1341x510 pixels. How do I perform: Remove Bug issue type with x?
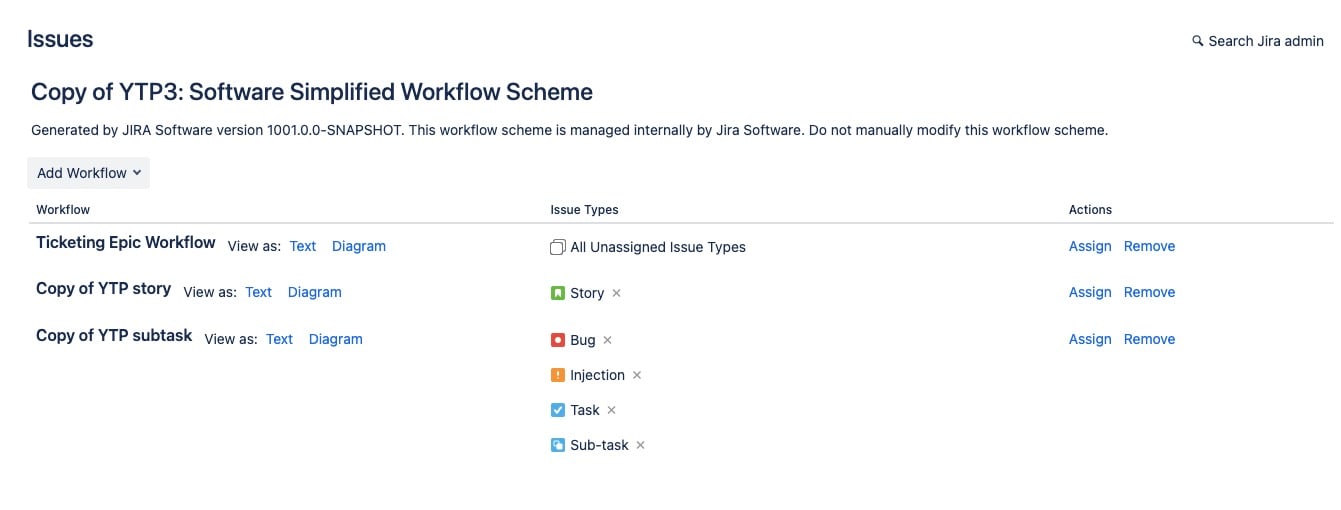[x=607, y=340]
